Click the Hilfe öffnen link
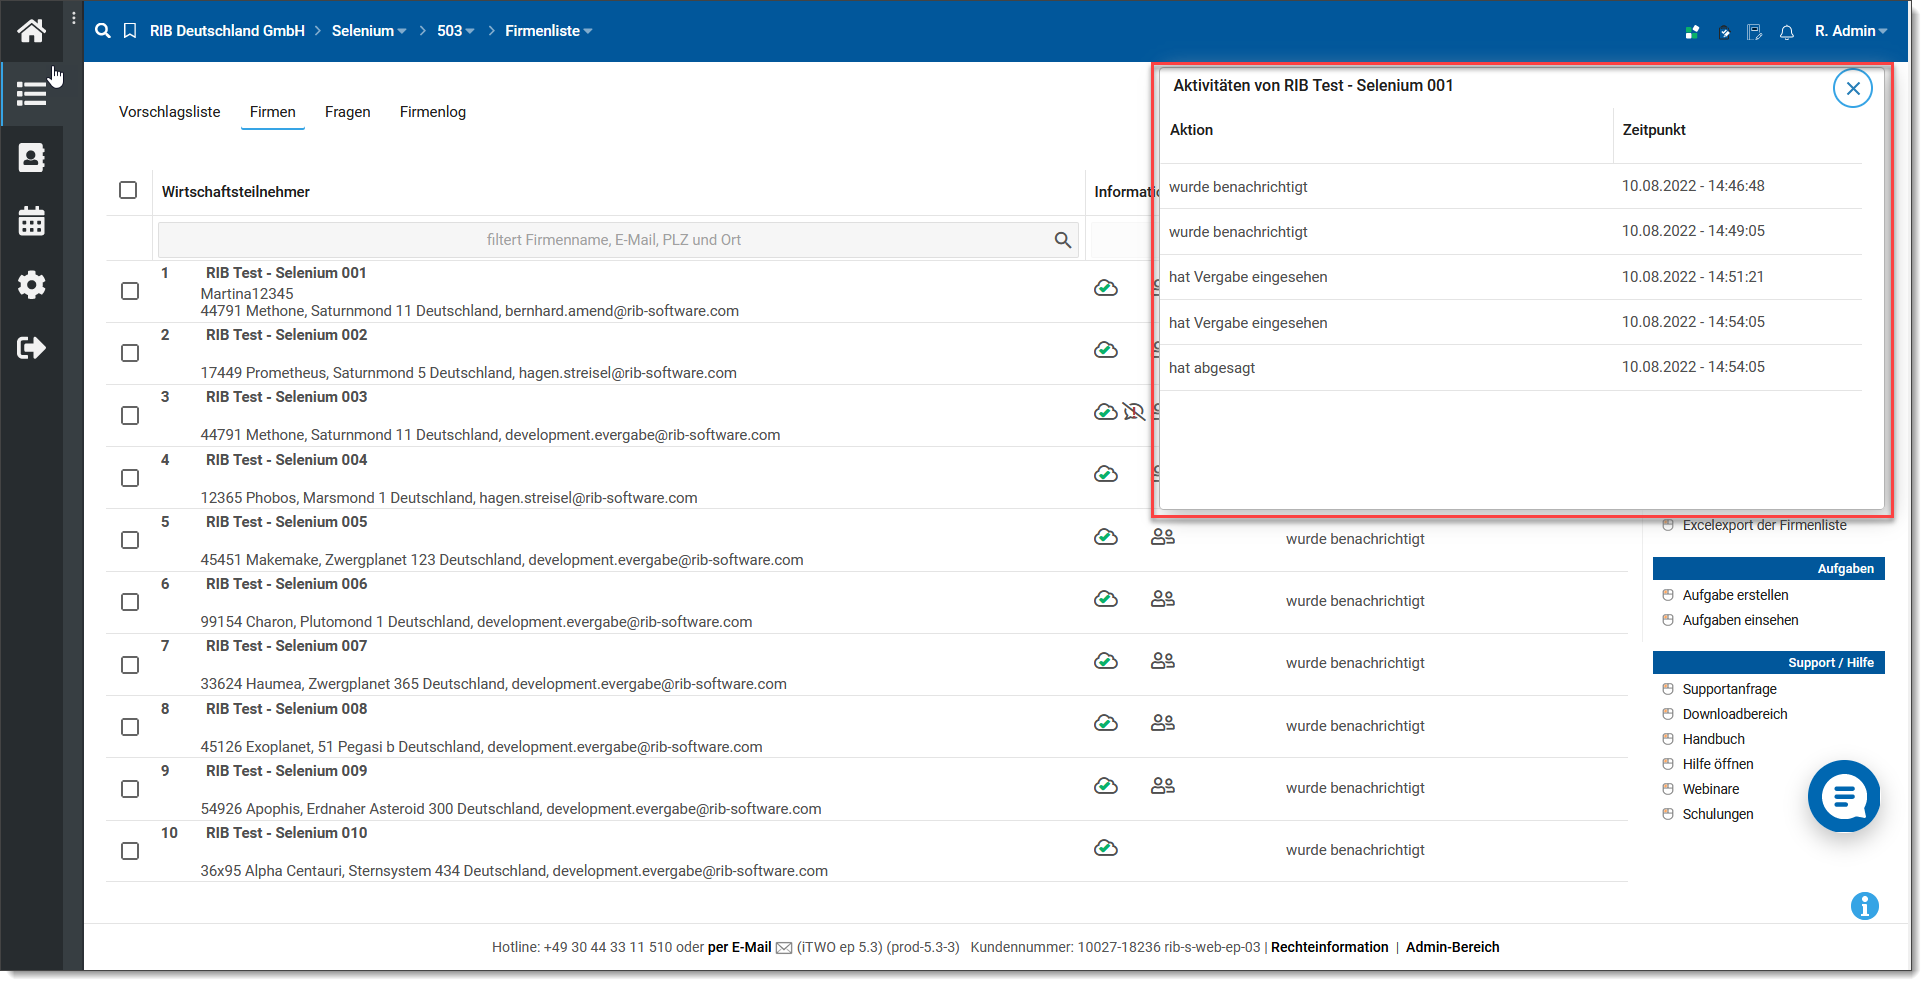The width and height of the screenshot is (1927, 986). (x=1717, y=764)
